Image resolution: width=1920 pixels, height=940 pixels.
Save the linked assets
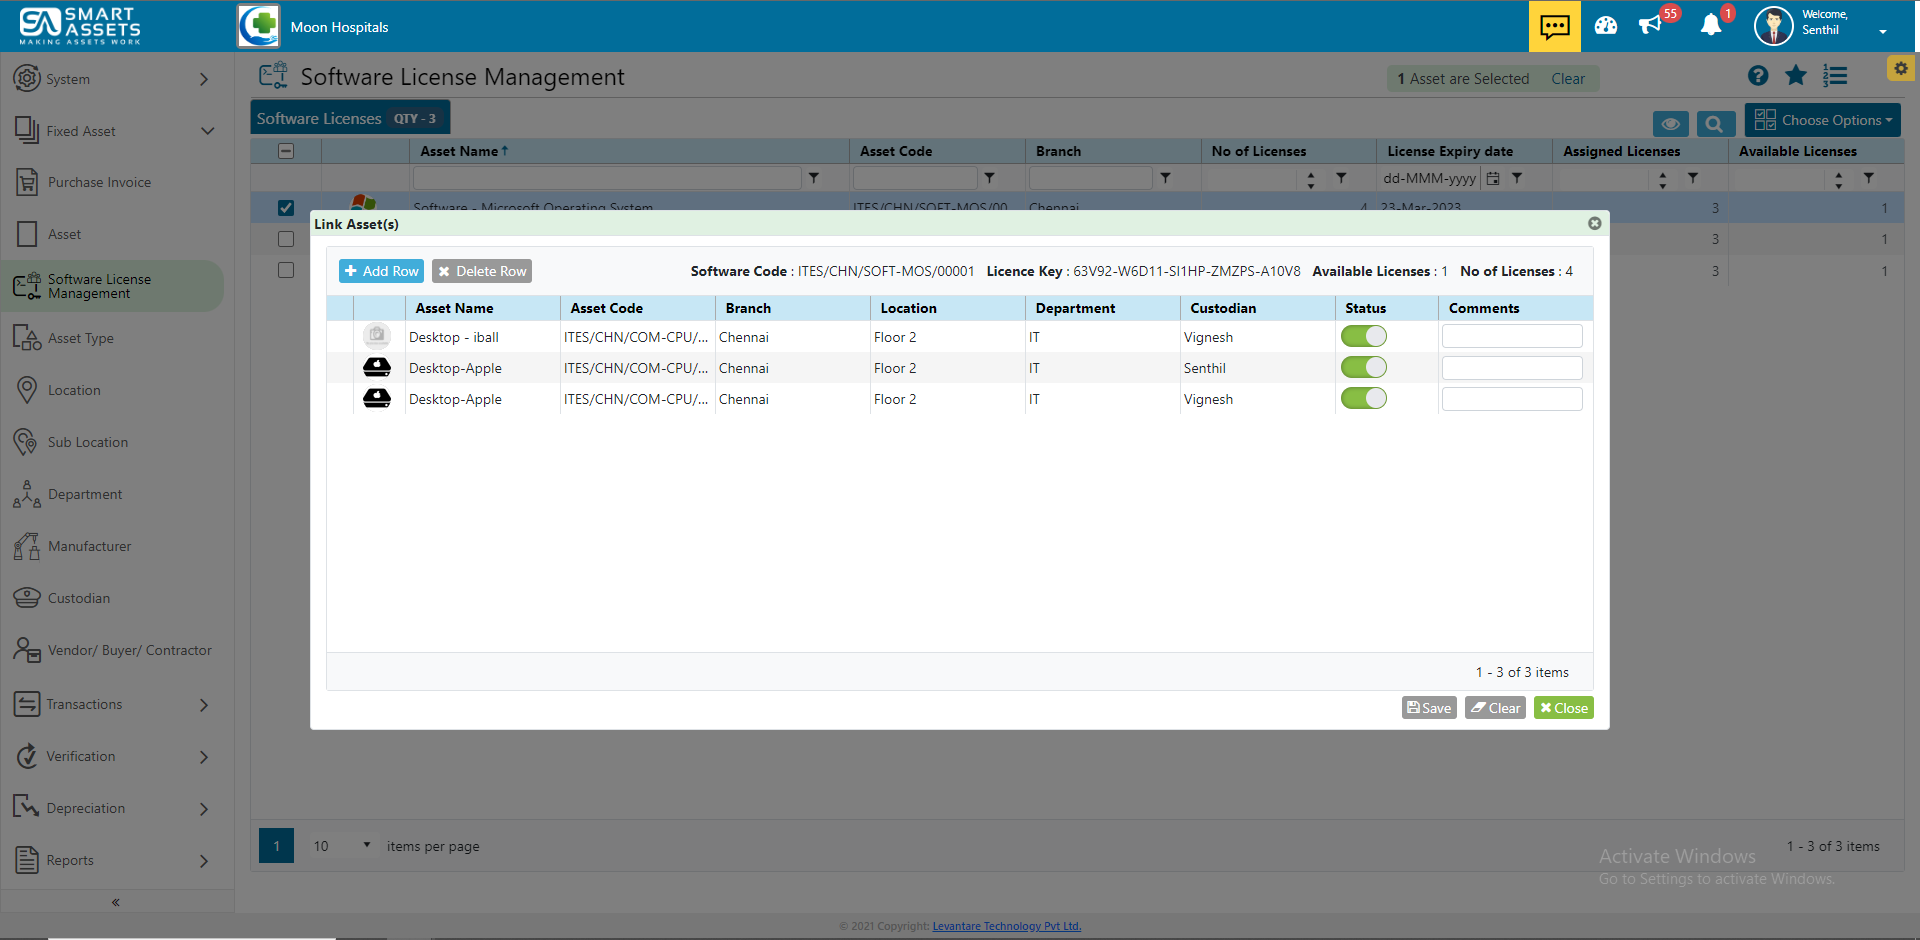tap(1428, 708)
